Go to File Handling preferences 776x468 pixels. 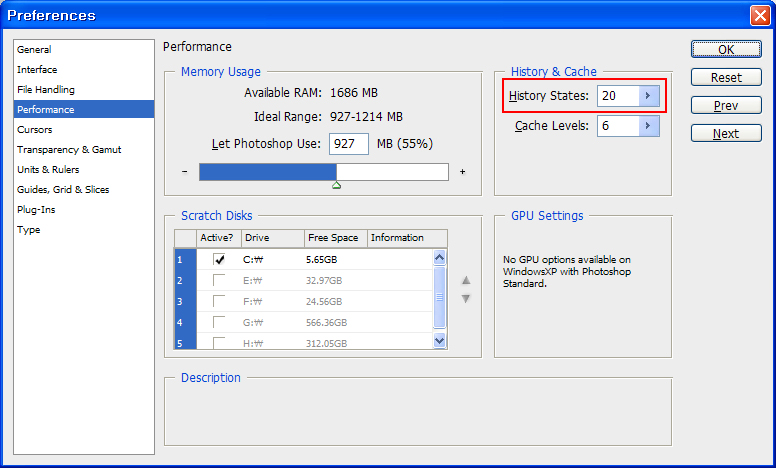(x=46, y=90)
